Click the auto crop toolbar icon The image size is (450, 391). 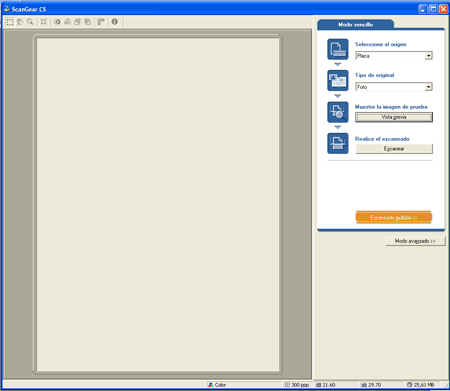pos(43,22)
